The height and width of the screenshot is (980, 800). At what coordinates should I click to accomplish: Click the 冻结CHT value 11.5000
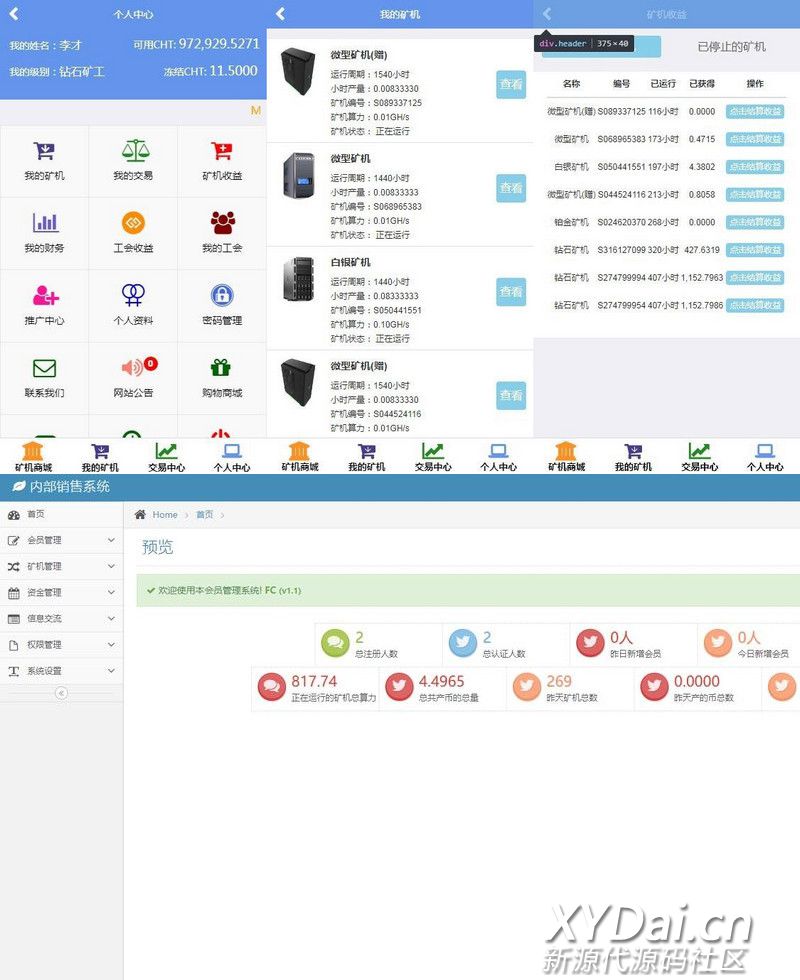coord(233,71)
